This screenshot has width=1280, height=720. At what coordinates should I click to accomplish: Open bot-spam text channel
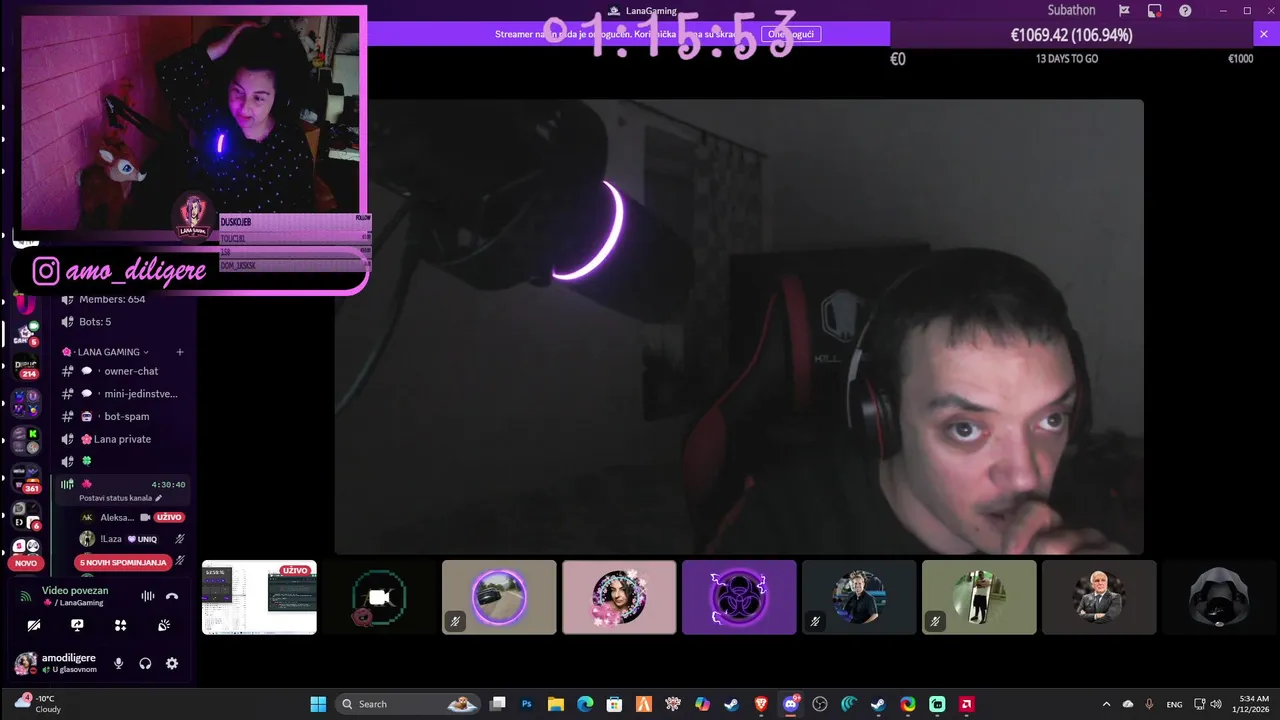(x=122, y=416)
